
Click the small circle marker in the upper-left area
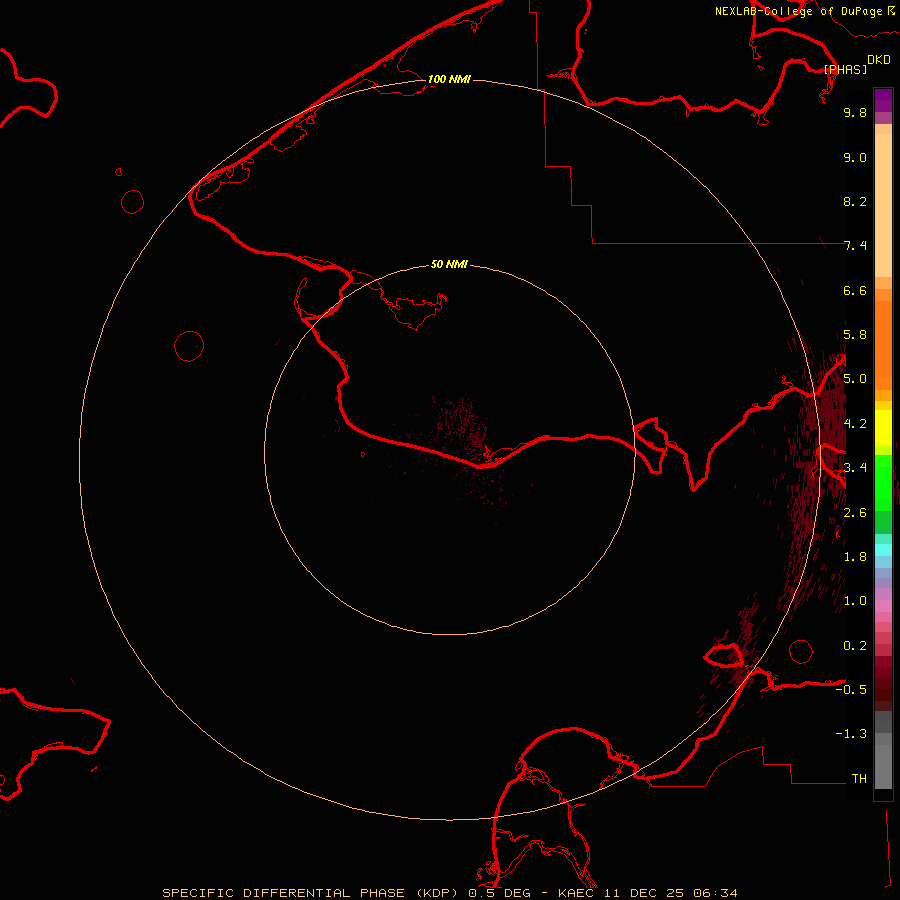pyautogui.click(x=133, y=202)
